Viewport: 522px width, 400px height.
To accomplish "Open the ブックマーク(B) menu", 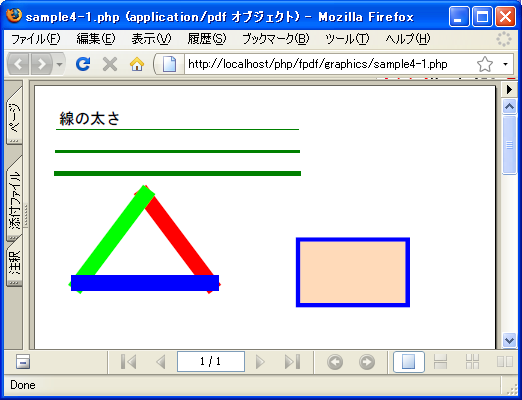I will (x=276, y=39).
